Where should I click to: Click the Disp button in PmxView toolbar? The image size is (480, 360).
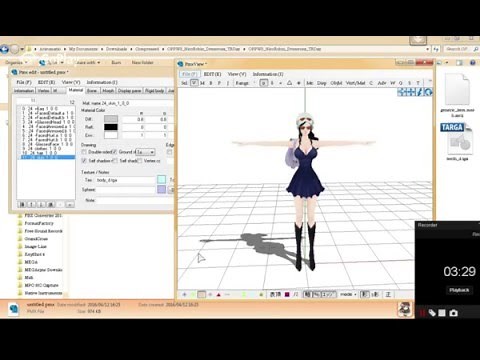click(321, 83)
